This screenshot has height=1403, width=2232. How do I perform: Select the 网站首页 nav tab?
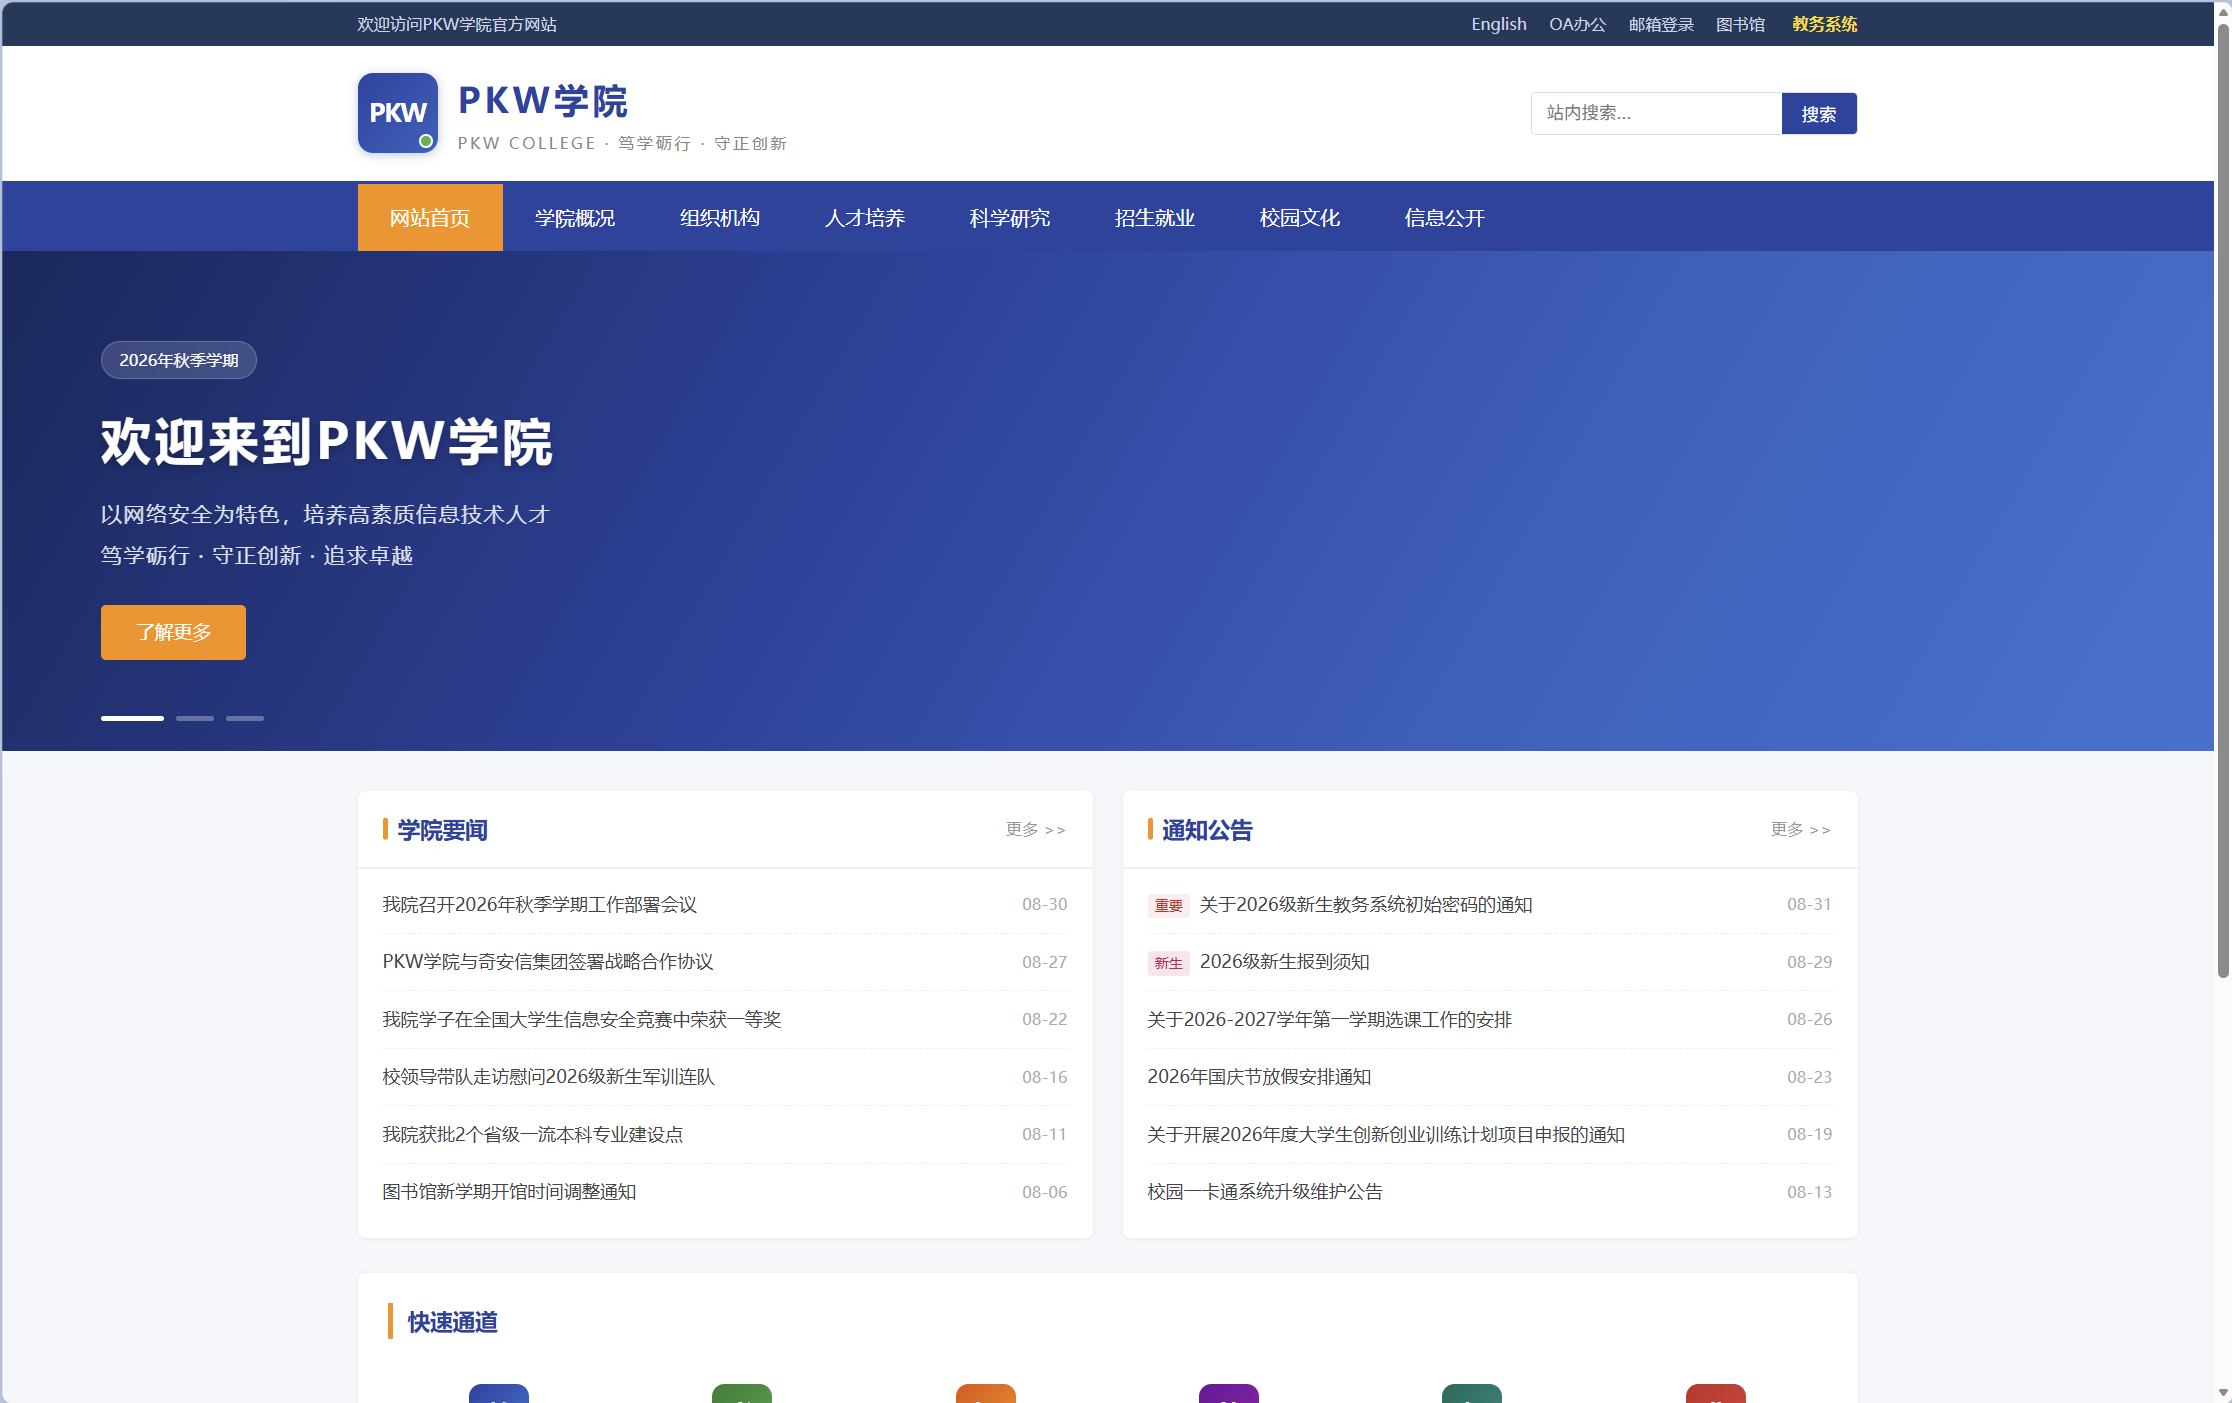tap(430, 217)
